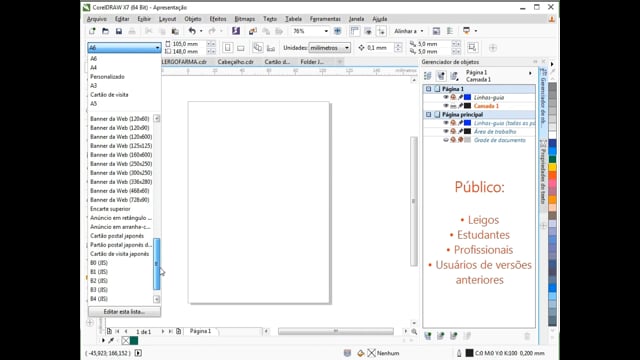Viewport: 640px width, 360px height.
Task: Switch to the Folder document tab
Action: [312, 62]
